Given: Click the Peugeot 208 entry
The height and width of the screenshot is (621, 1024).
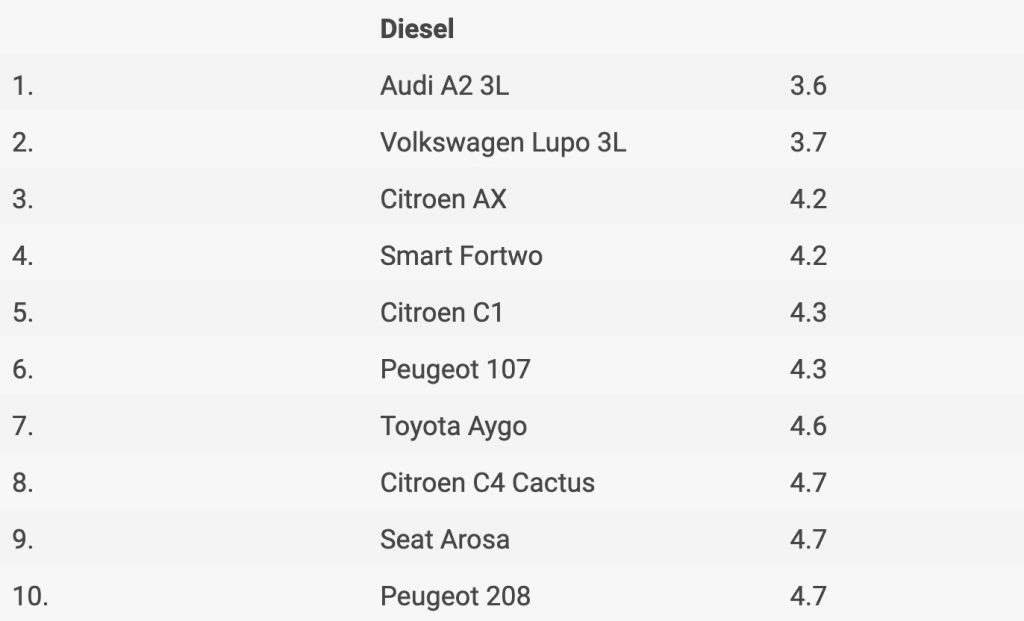Looking at the screenshot, I should click(455, 597).
